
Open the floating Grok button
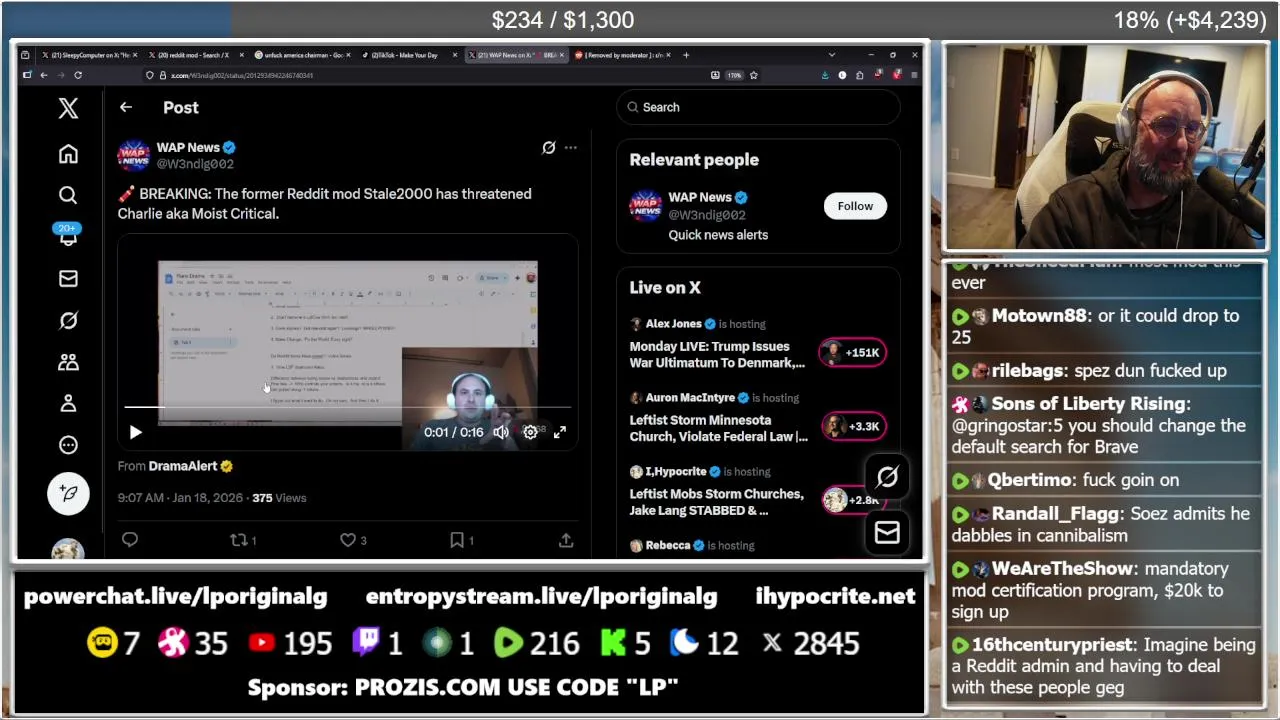coord(887,478)
